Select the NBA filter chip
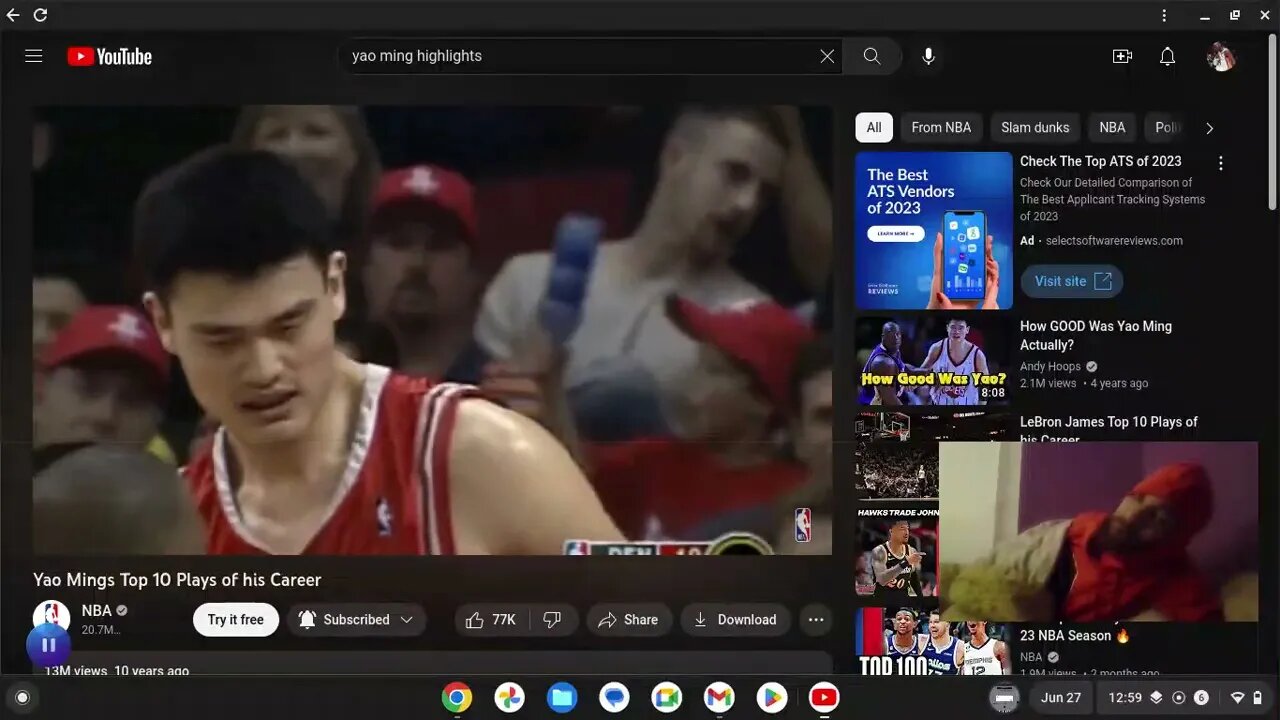 pos(1112,127)
